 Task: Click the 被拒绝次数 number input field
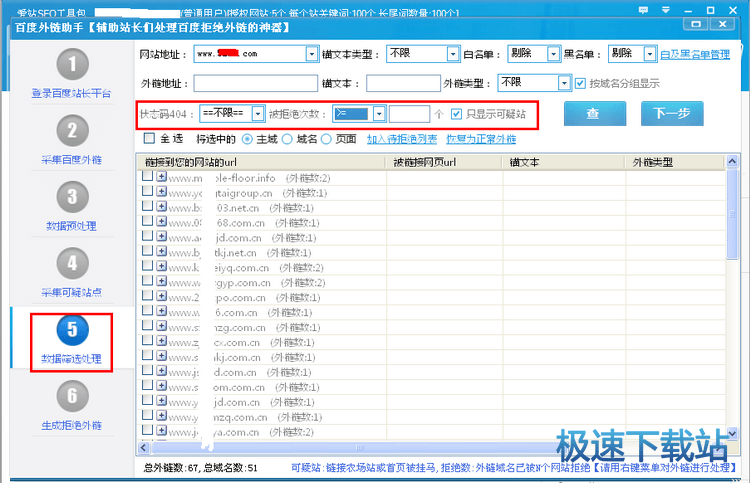(409, 114)
